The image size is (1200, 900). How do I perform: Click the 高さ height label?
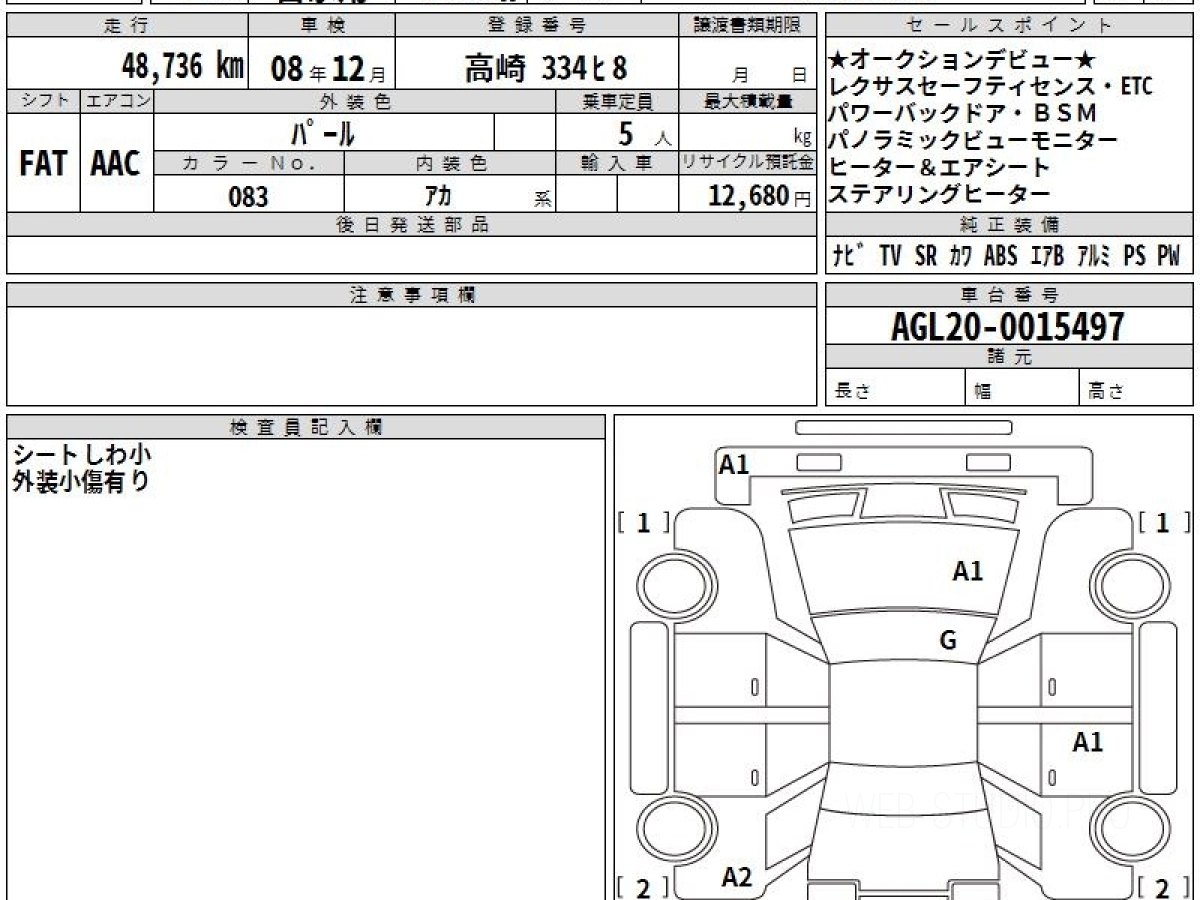[1105, 392]
